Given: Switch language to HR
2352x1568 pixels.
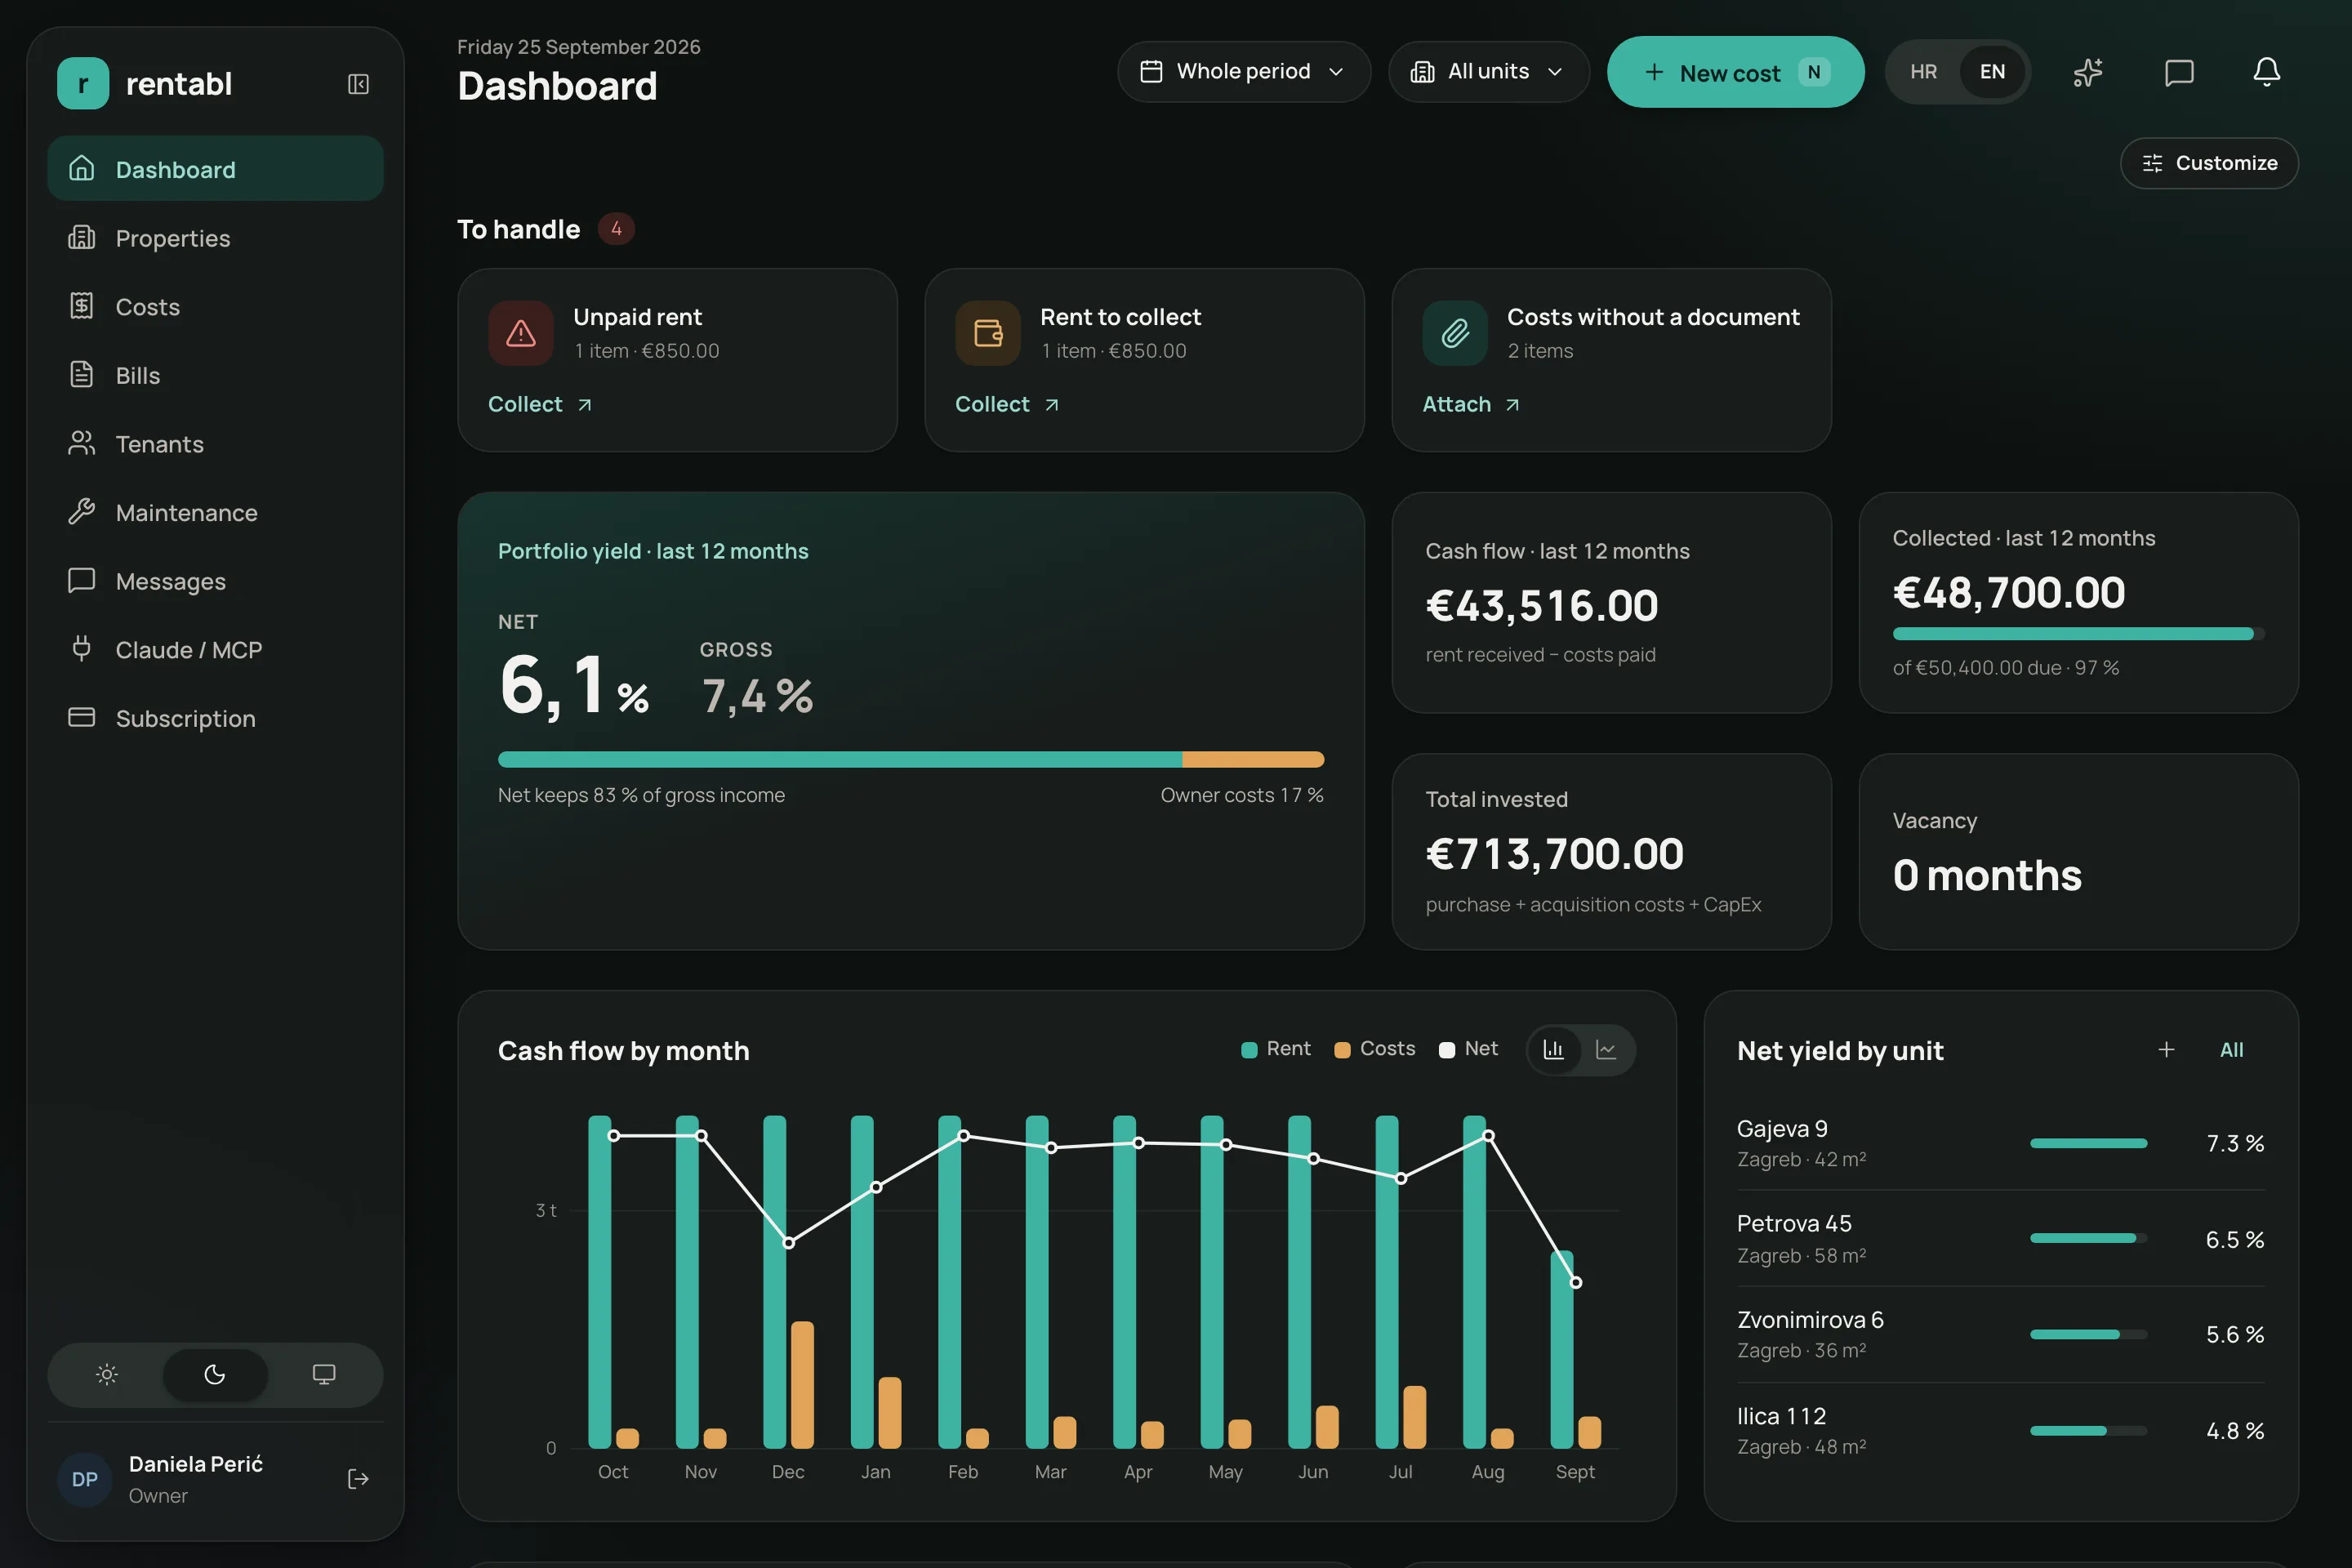Looking at the screenshot, I should click(x=1923, y=72).
